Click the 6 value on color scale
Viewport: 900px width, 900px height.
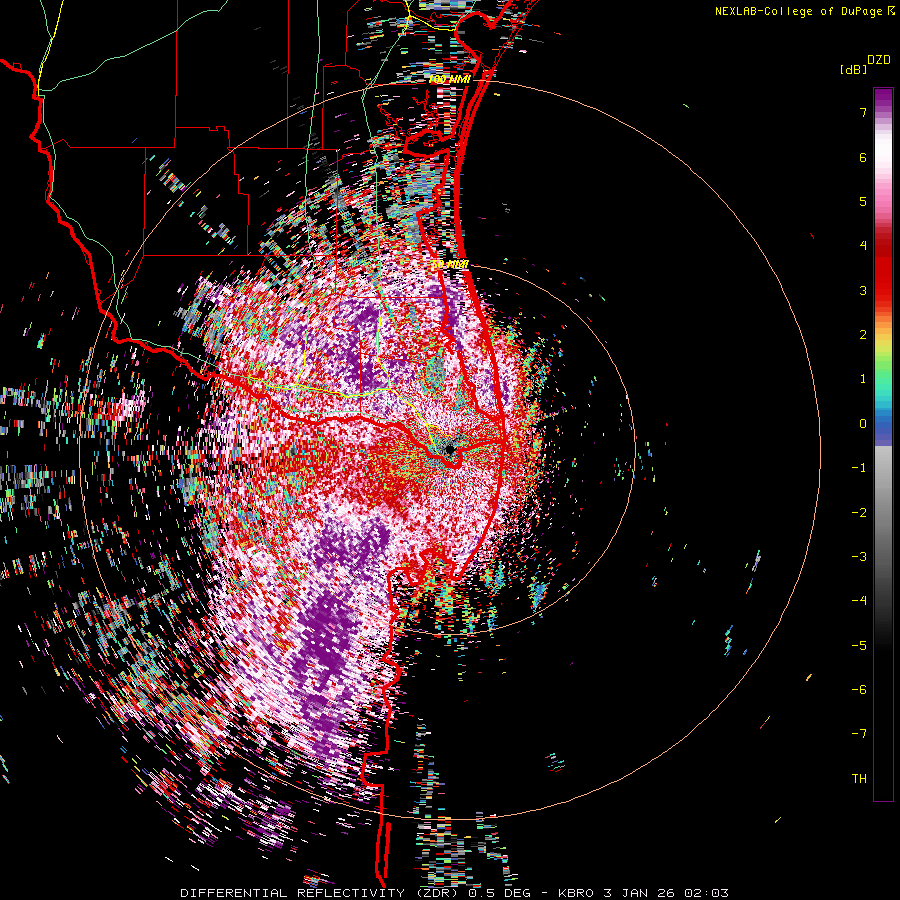(863, 157)
